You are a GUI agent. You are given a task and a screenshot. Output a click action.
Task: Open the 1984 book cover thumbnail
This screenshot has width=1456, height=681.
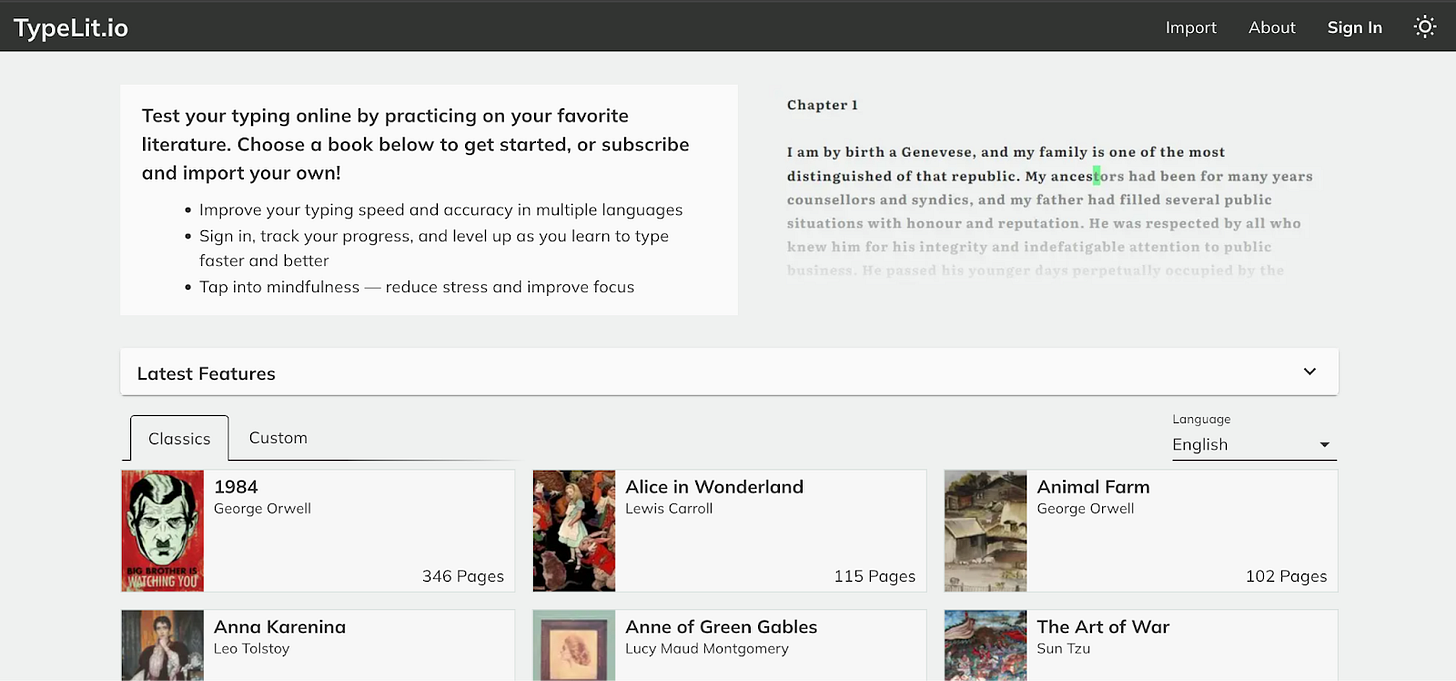163,531
